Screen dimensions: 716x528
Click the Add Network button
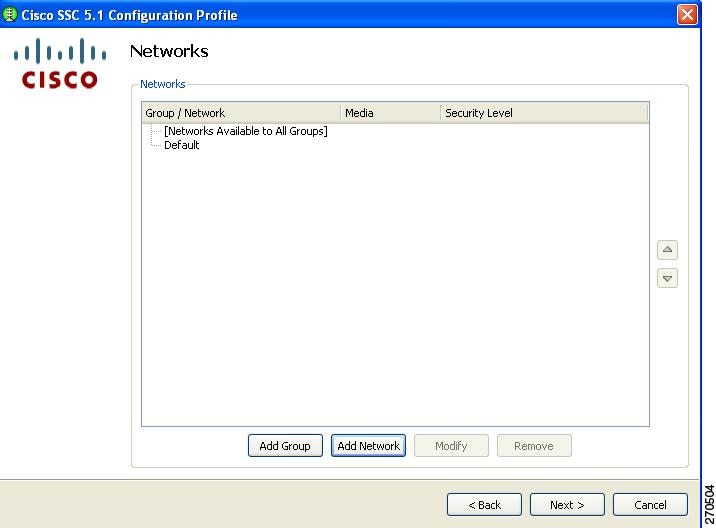coord(369,446)
